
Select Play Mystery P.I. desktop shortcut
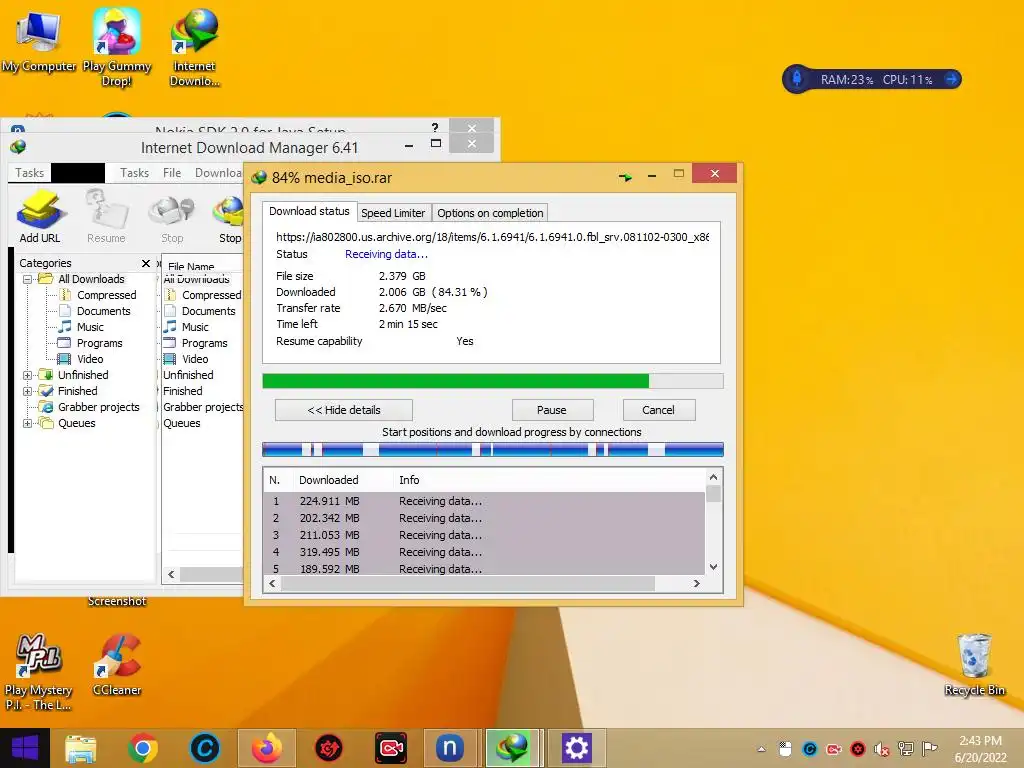[38, 671]
